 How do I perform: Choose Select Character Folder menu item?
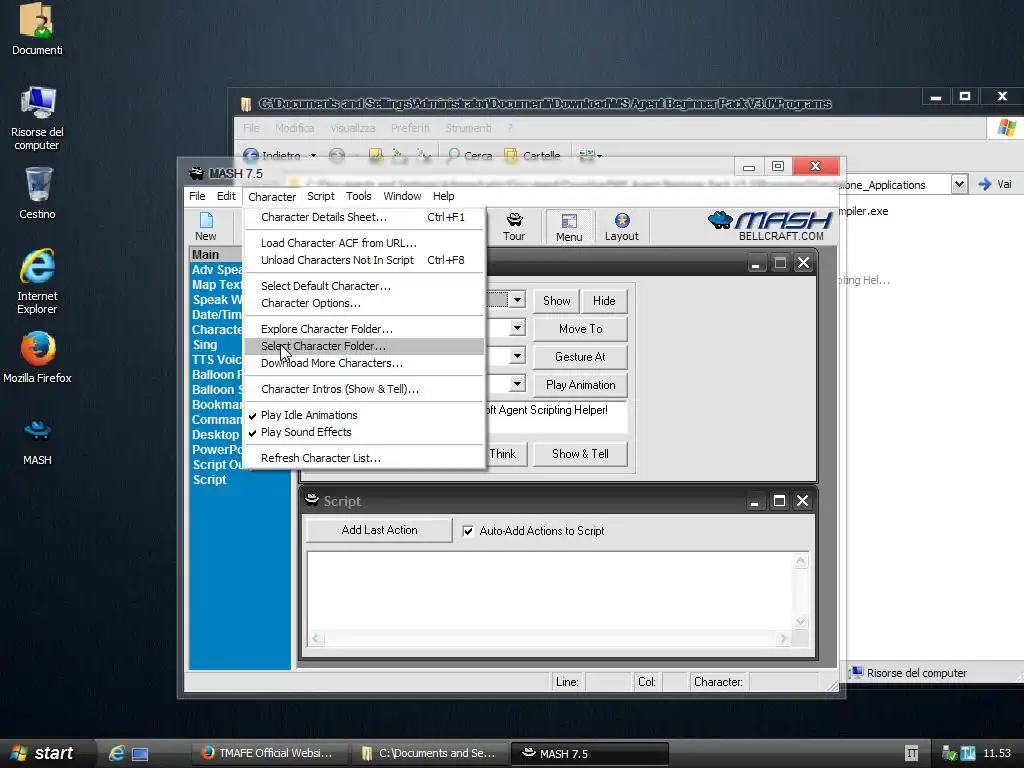366,345
